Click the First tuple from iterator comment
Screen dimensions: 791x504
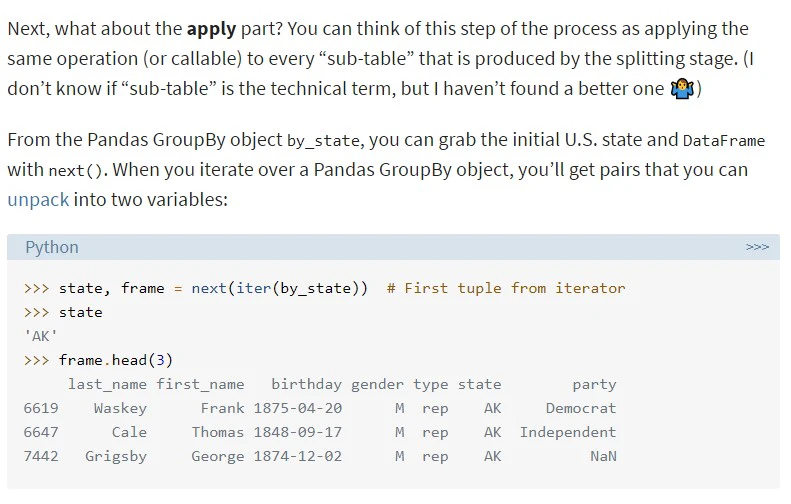(506, 289)
